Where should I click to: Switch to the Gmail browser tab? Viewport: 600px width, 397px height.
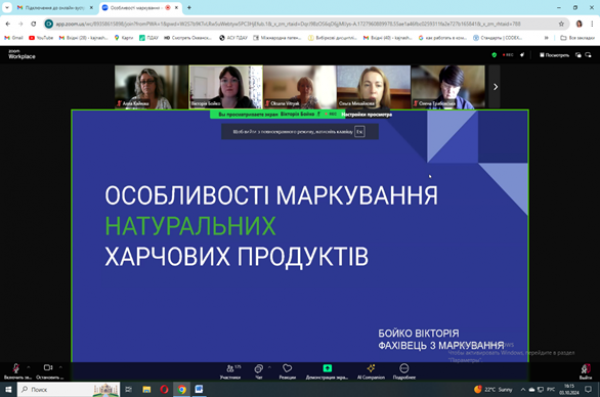(x=55, y=8)
